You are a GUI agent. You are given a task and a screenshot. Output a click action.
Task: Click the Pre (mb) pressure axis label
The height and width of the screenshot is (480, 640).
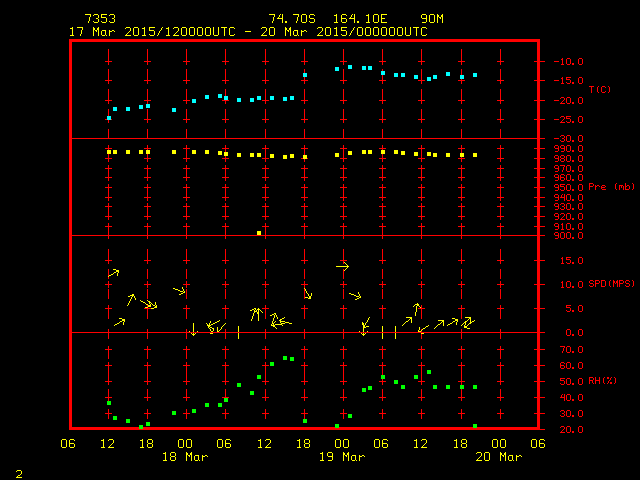pos(611,187)
